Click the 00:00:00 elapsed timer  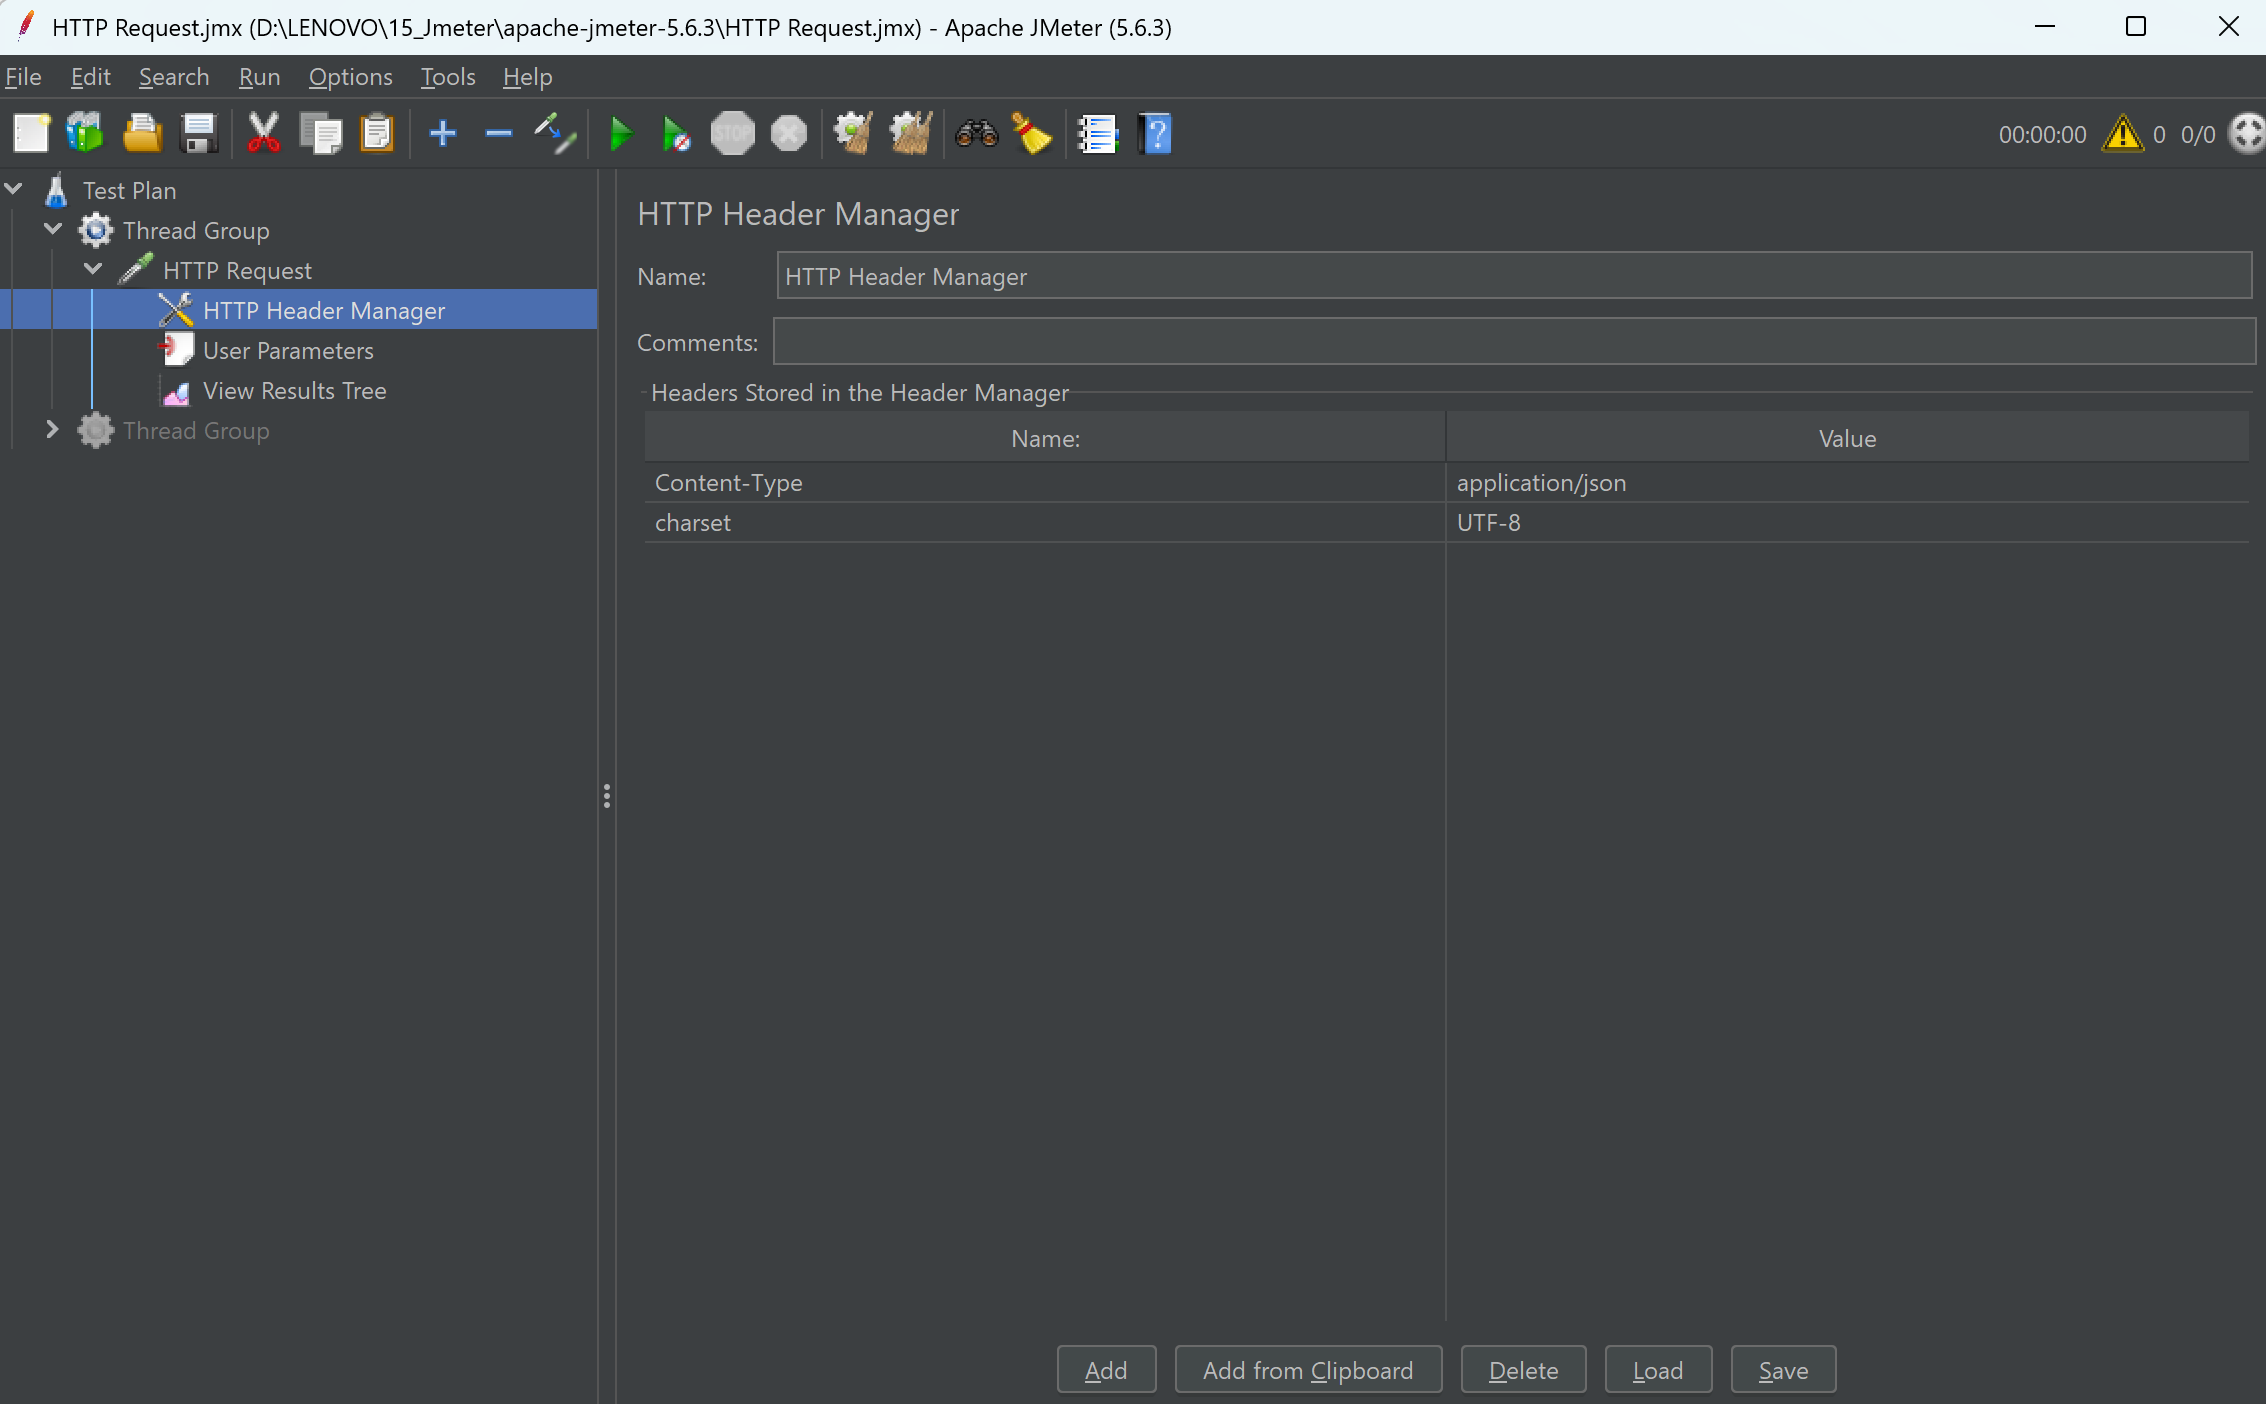2042,134
